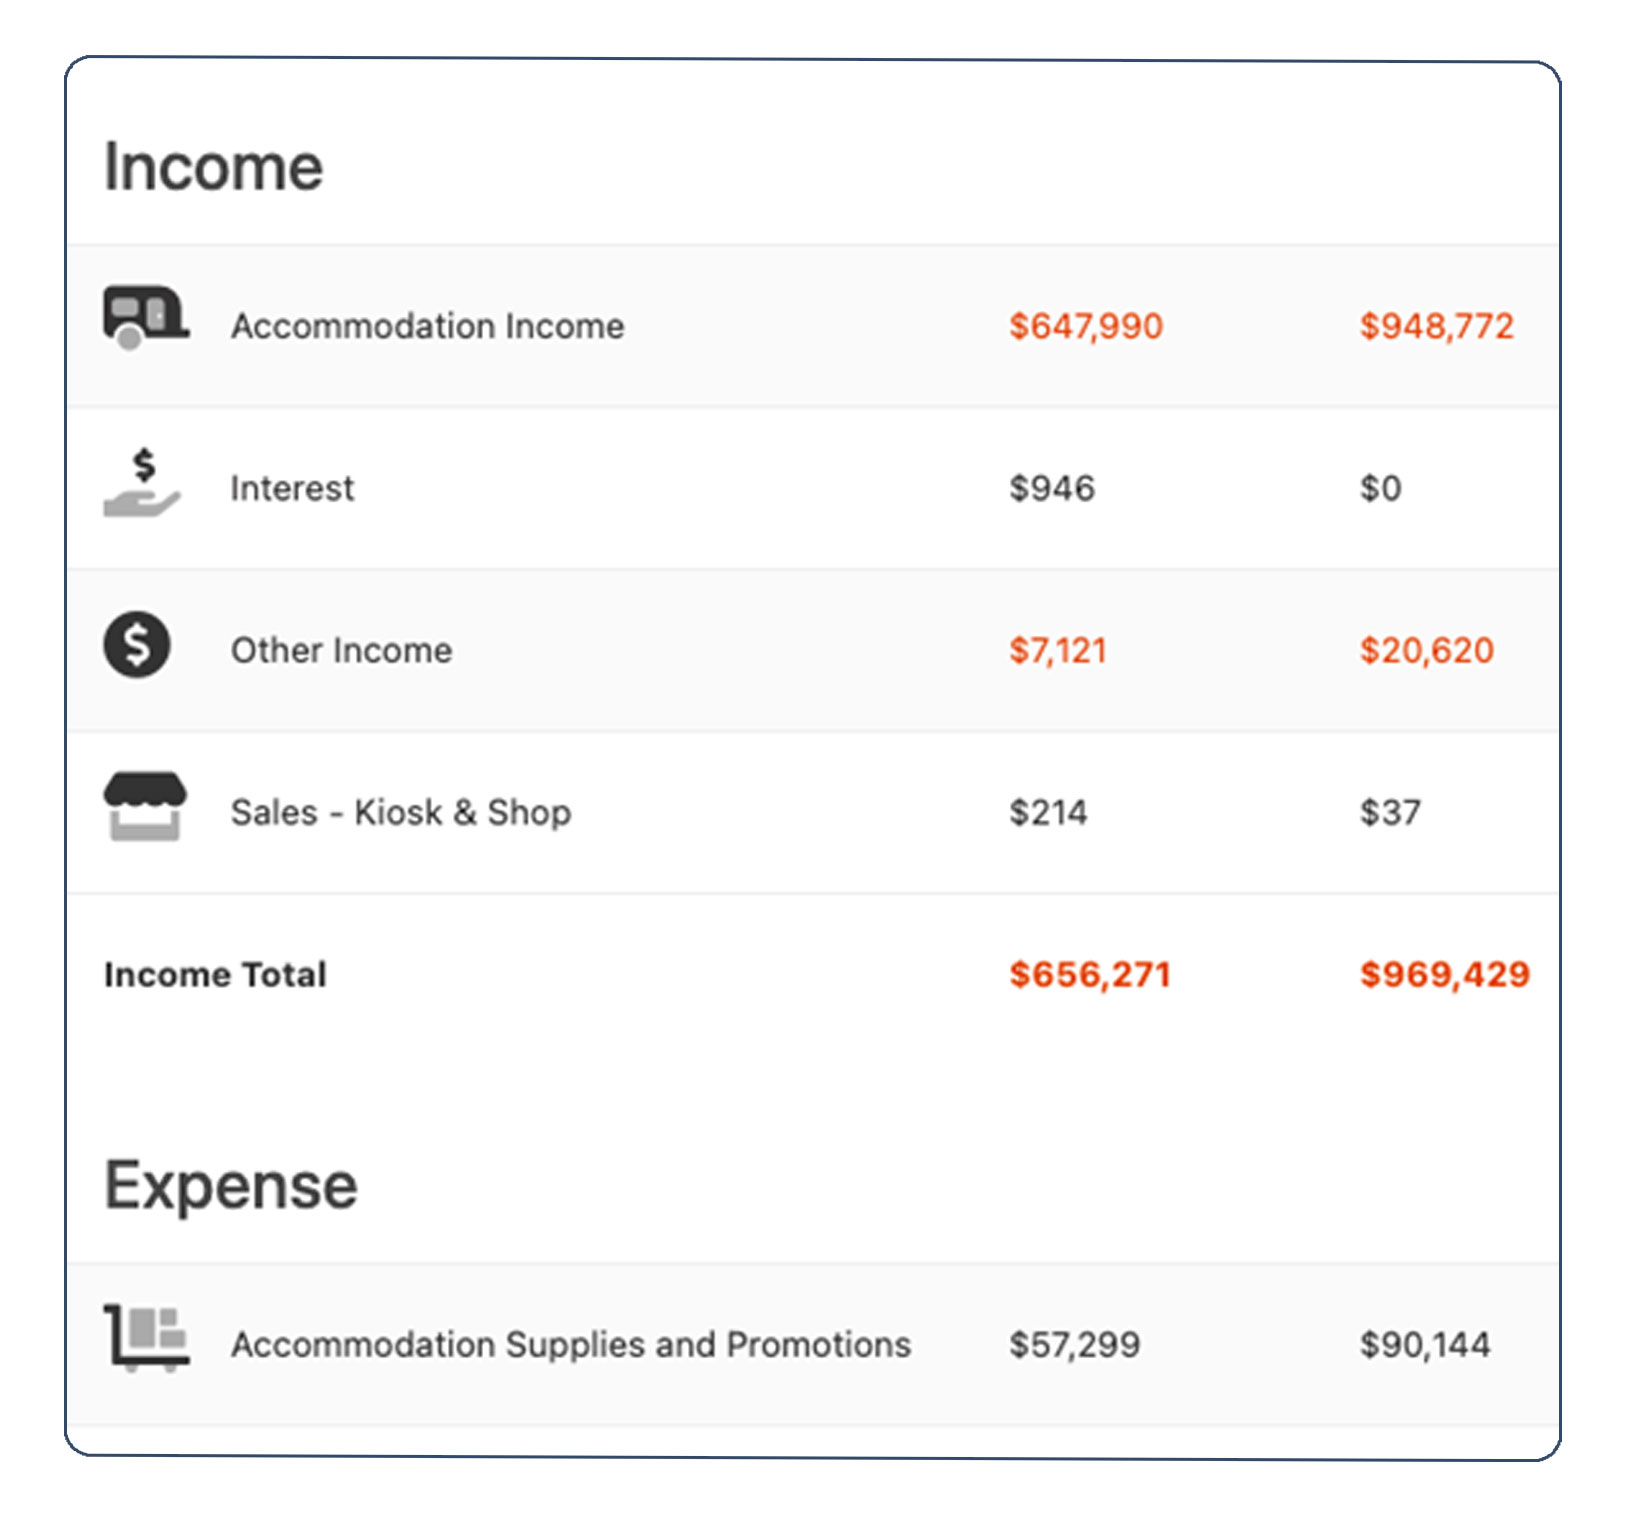This screenshot has width=1625, height=1517.
Task: Click the dollar-circle Other Income icon
Action: [x=137, y=645]
